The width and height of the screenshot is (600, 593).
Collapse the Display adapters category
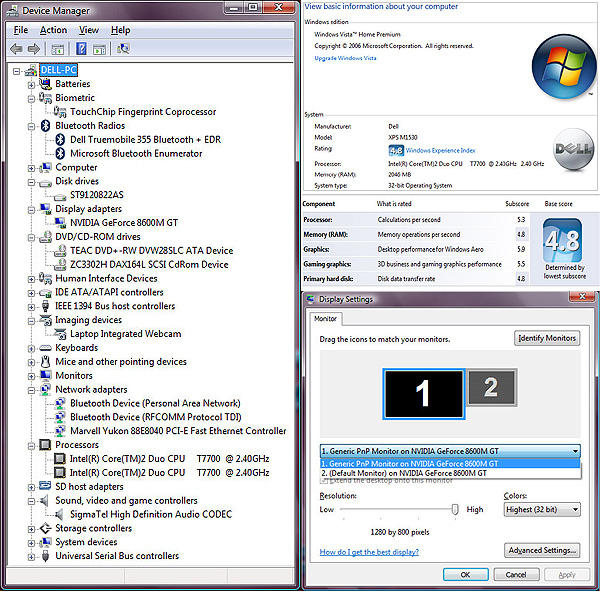pyautogui.click(x=31, y=210)
